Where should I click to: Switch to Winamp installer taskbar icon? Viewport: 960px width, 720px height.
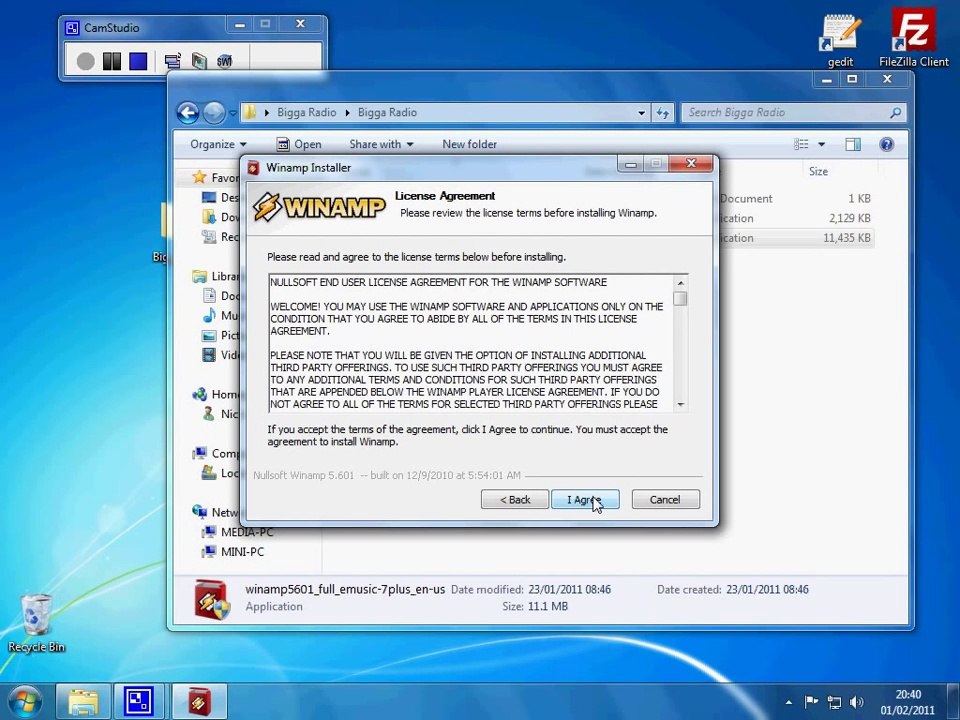click(199, 702)
